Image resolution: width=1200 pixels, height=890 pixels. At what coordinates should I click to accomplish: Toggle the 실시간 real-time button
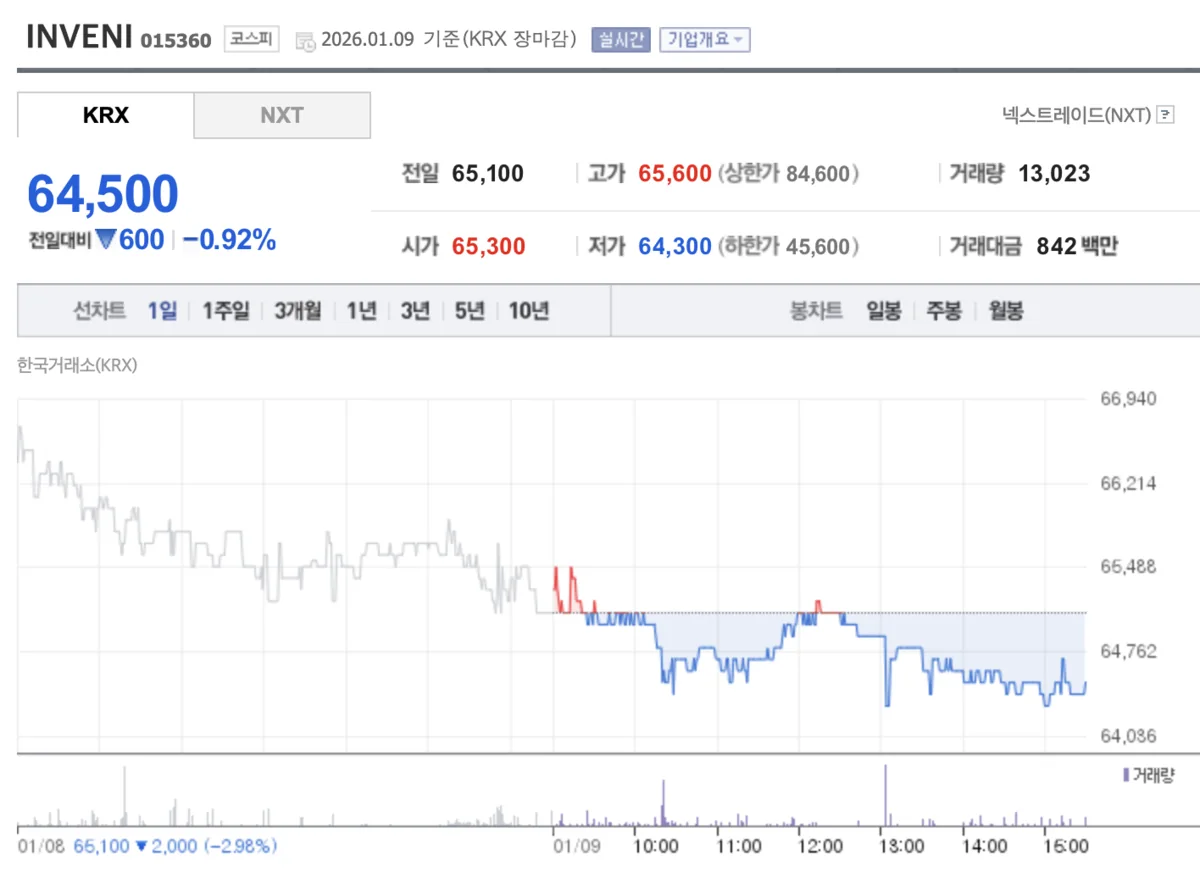pos(621,40)
